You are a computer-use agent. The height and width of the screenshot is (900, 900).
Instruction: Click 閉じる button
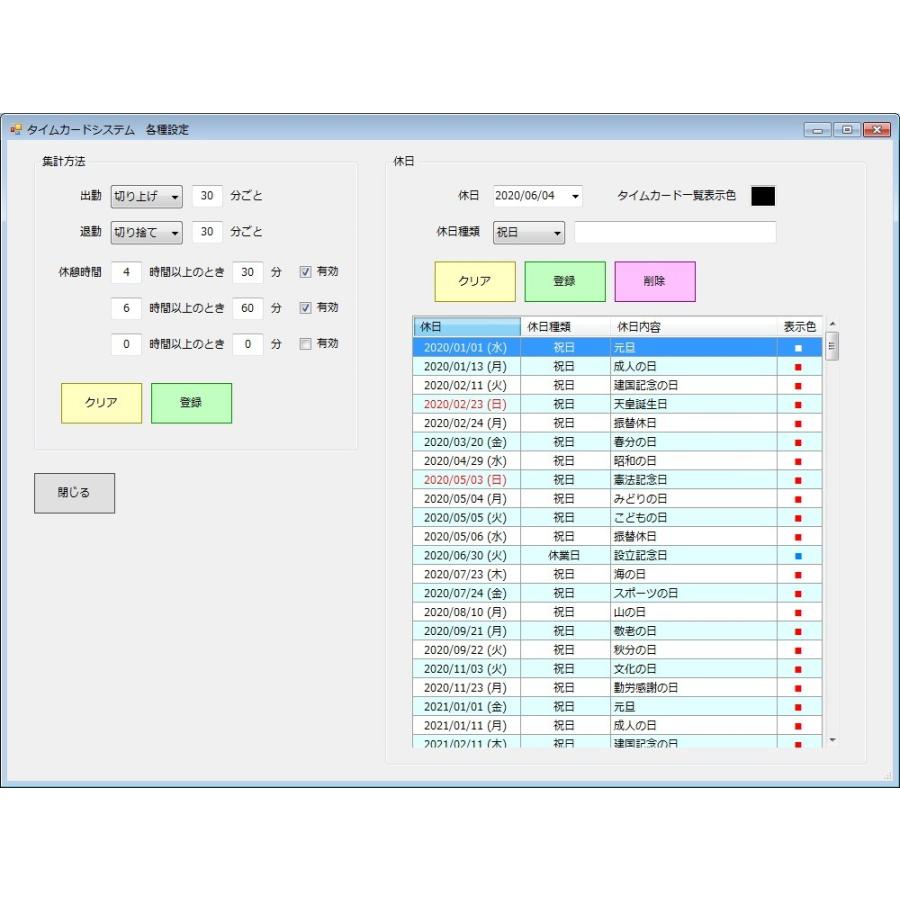[75, 493]
